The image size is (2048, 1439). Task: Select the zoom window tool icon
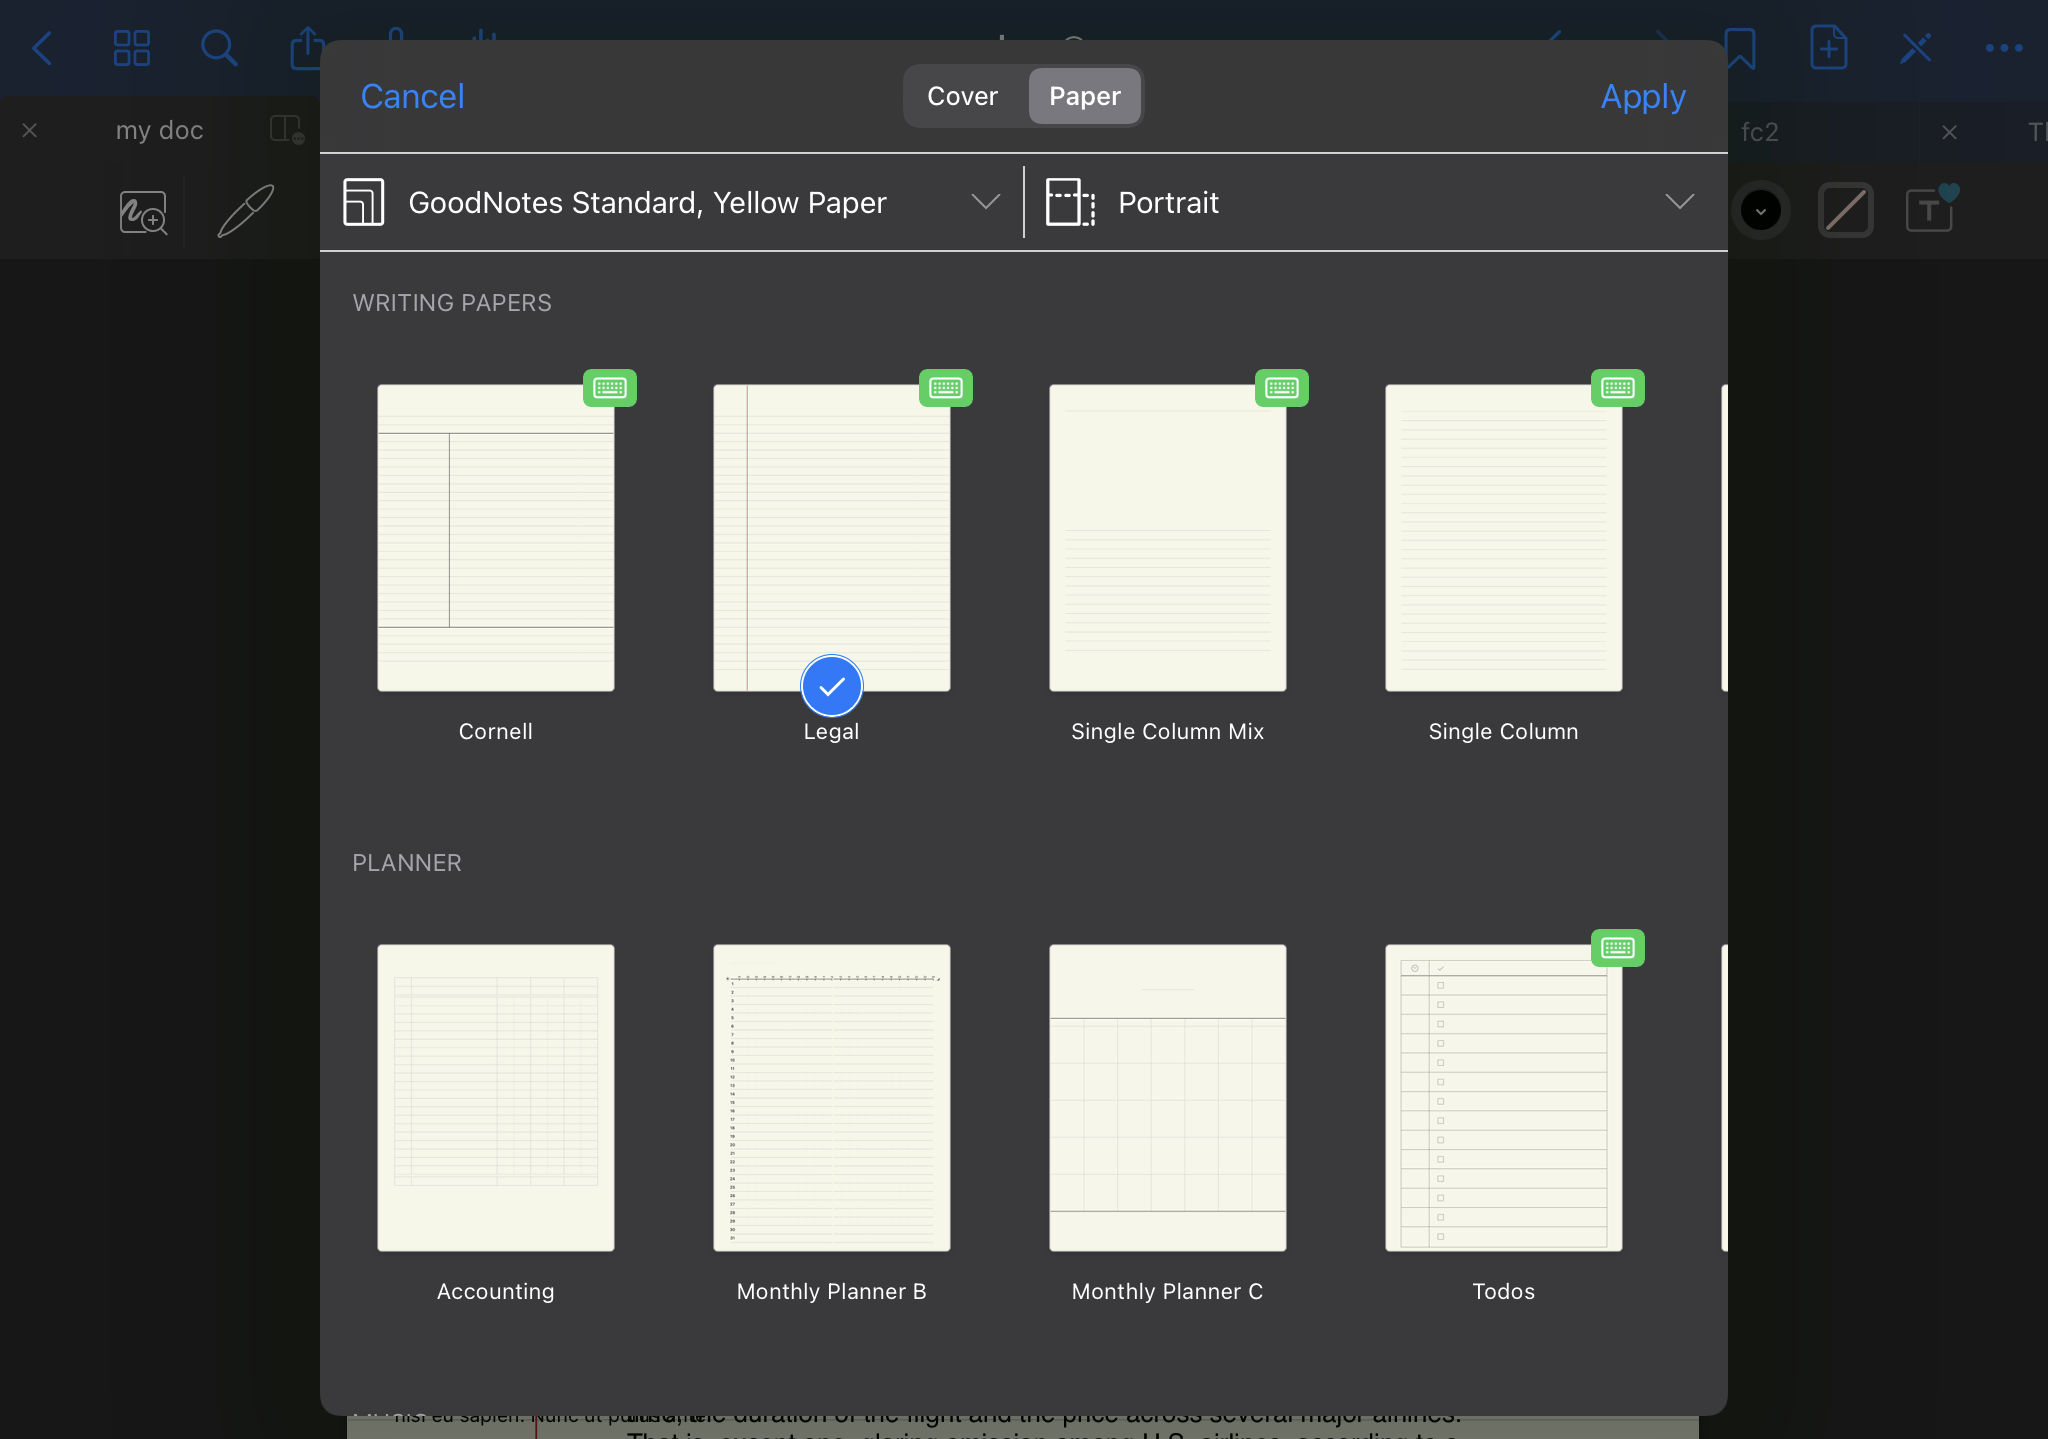click(x=143, y=213)
